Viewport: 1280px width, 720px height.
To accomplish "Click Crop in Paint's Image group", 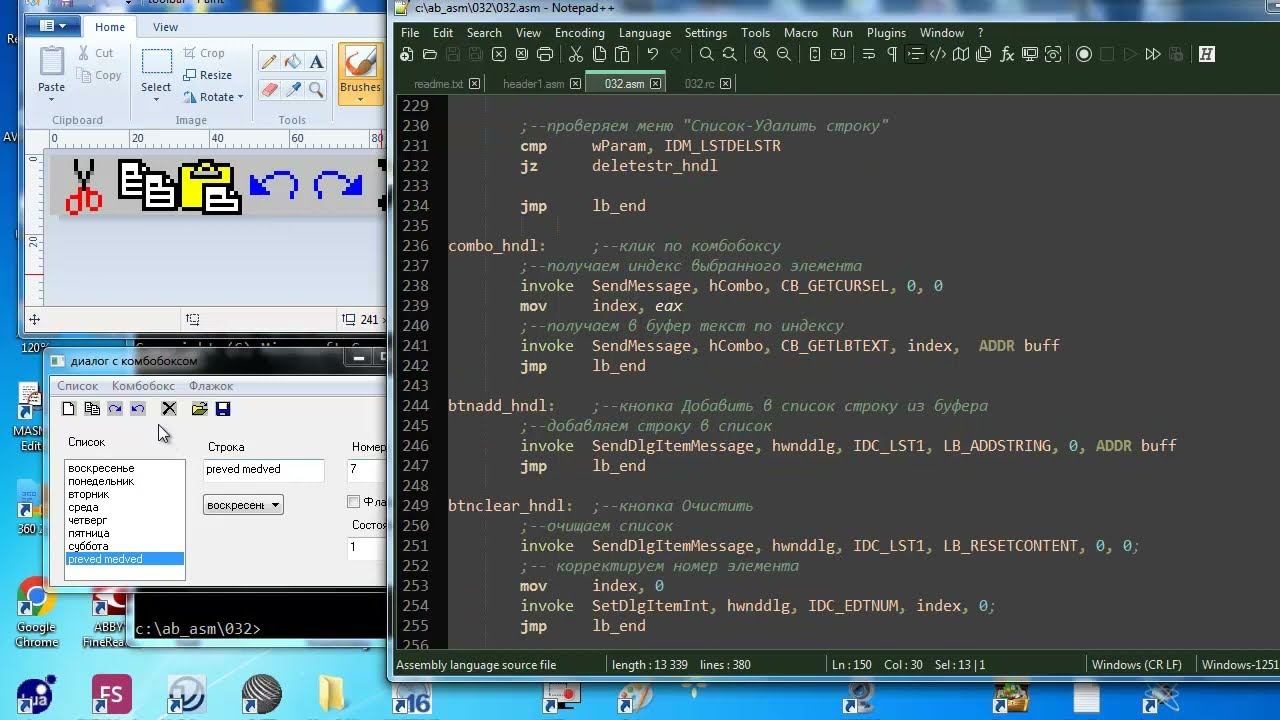I will click(x=204, y=53).
